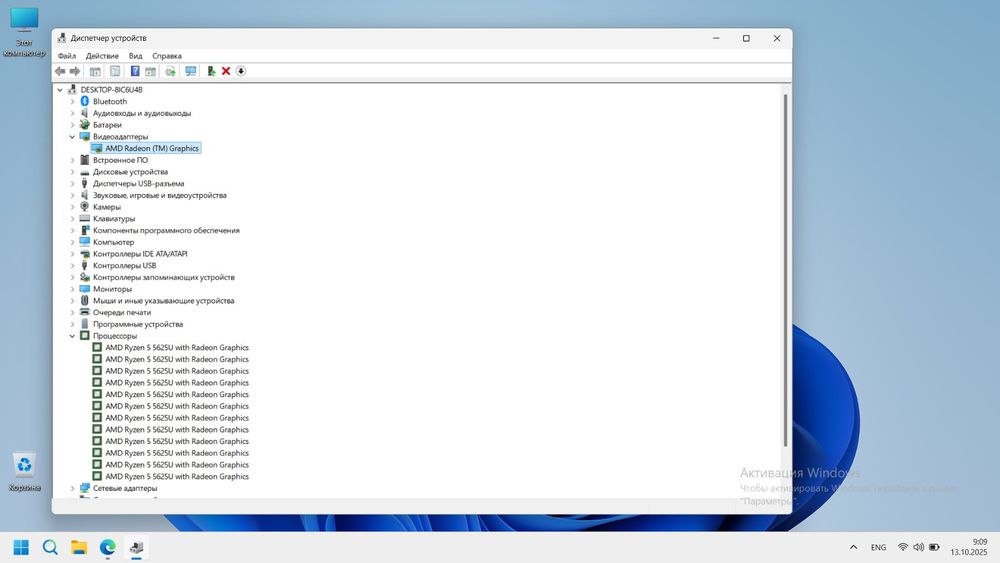Open the Файл menu
The width and height of the screenshot is (1000, 563).
(x=66, y=56)
